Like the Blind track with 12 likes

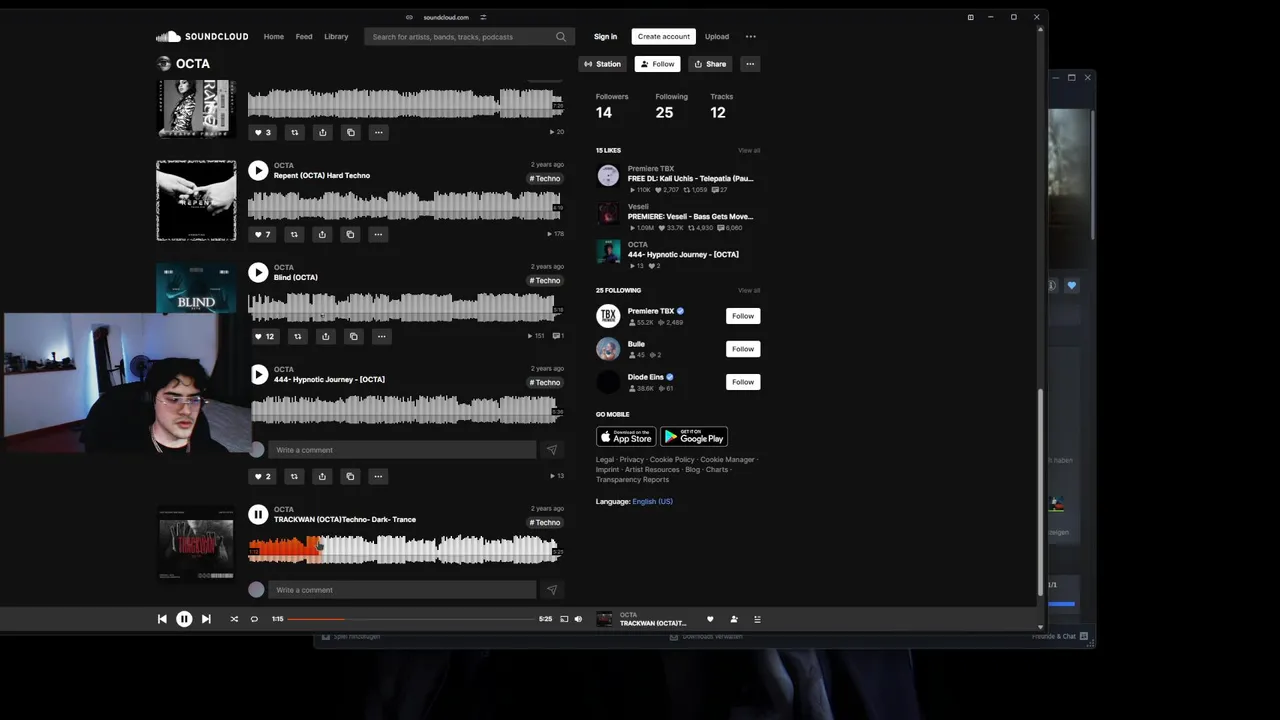click(264, 336)
